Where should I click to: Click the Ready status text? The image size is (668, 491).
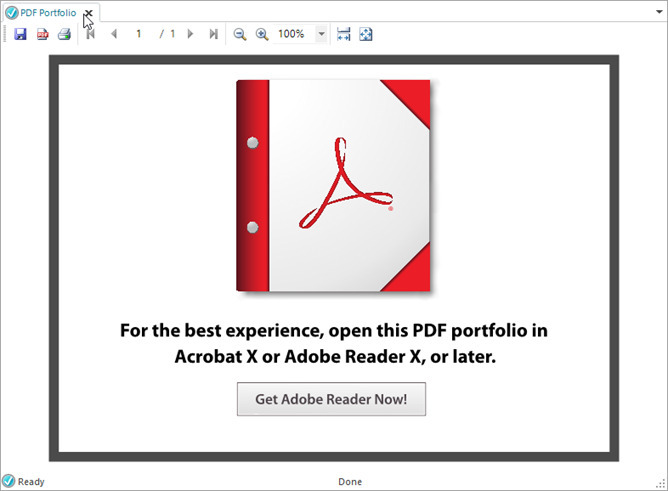pos(31,482)
